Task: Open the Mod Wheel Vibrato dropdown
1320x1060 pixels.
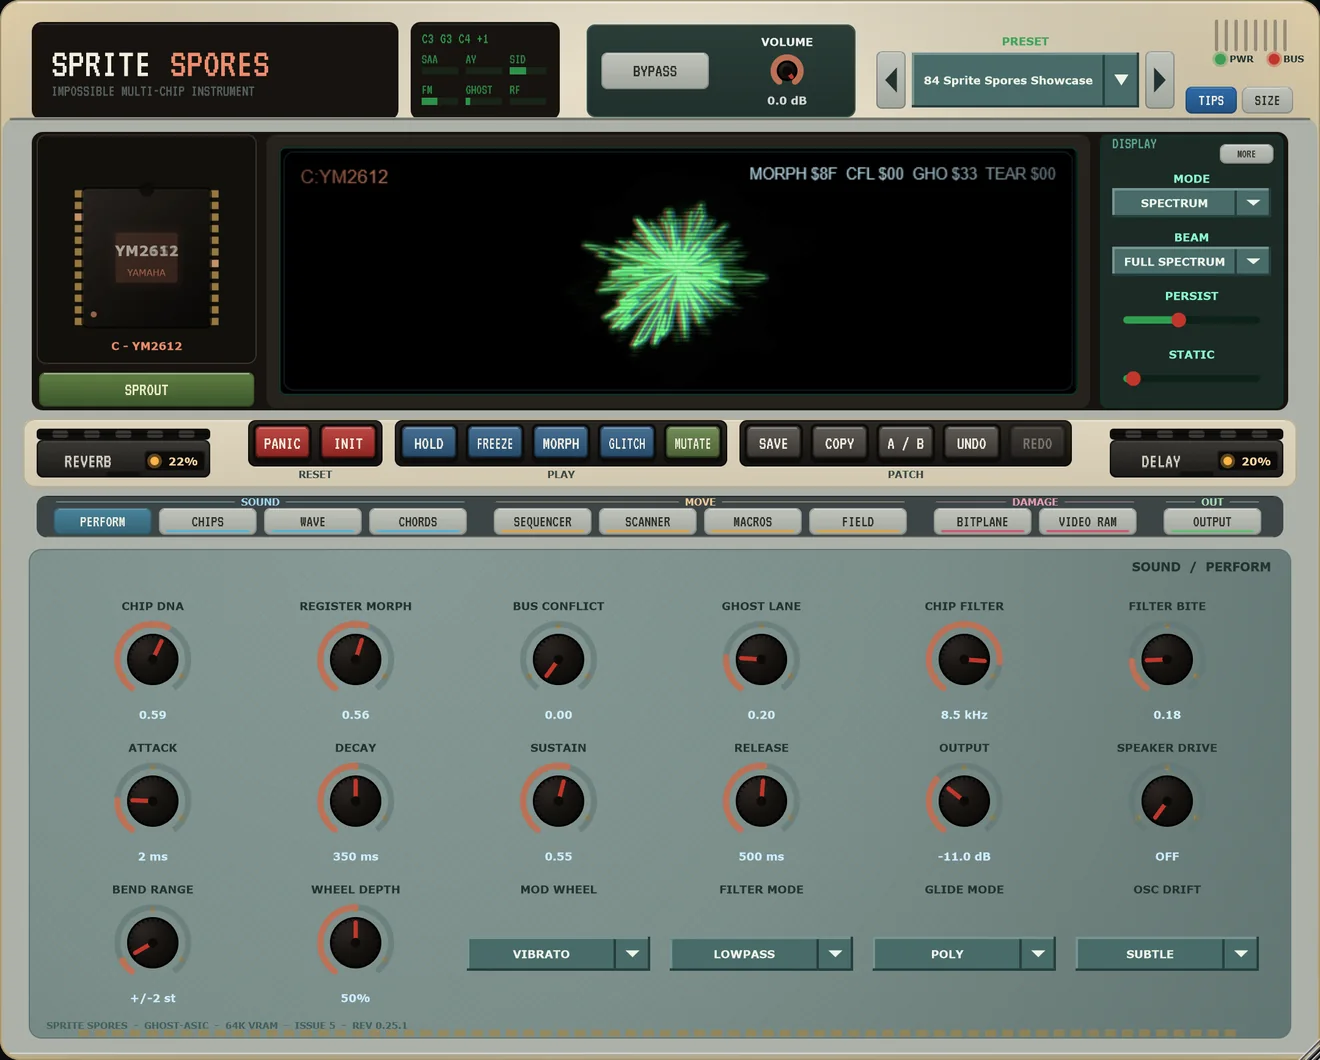Action: [559, 954]
